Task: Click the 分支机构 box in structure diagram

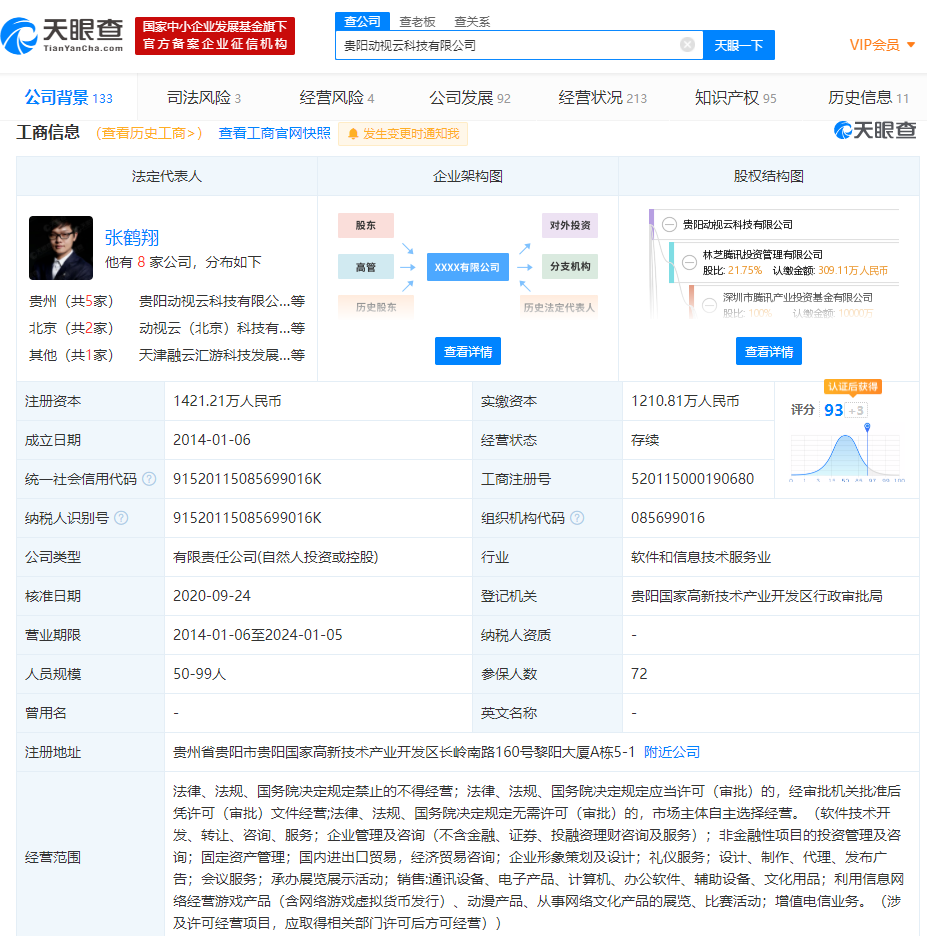Action: pos(570,266)
